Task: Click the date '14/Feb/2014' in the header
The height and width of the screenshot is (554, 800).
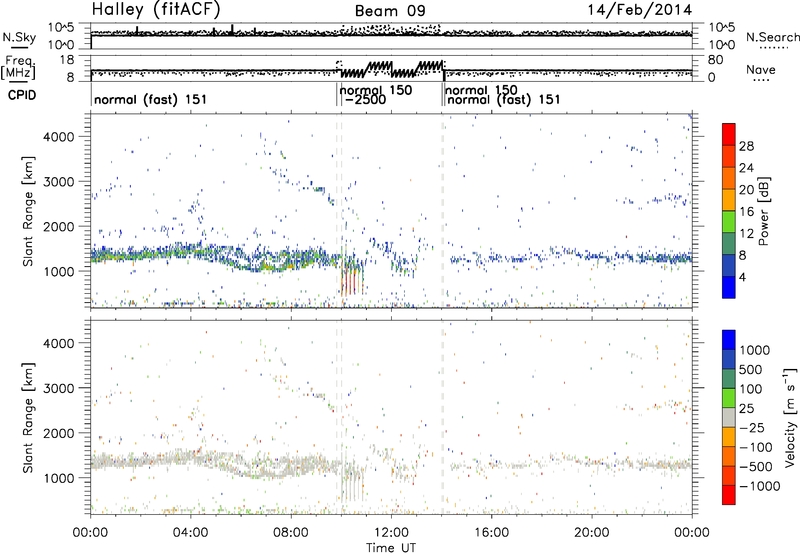Action: click(x=640, y=9)
